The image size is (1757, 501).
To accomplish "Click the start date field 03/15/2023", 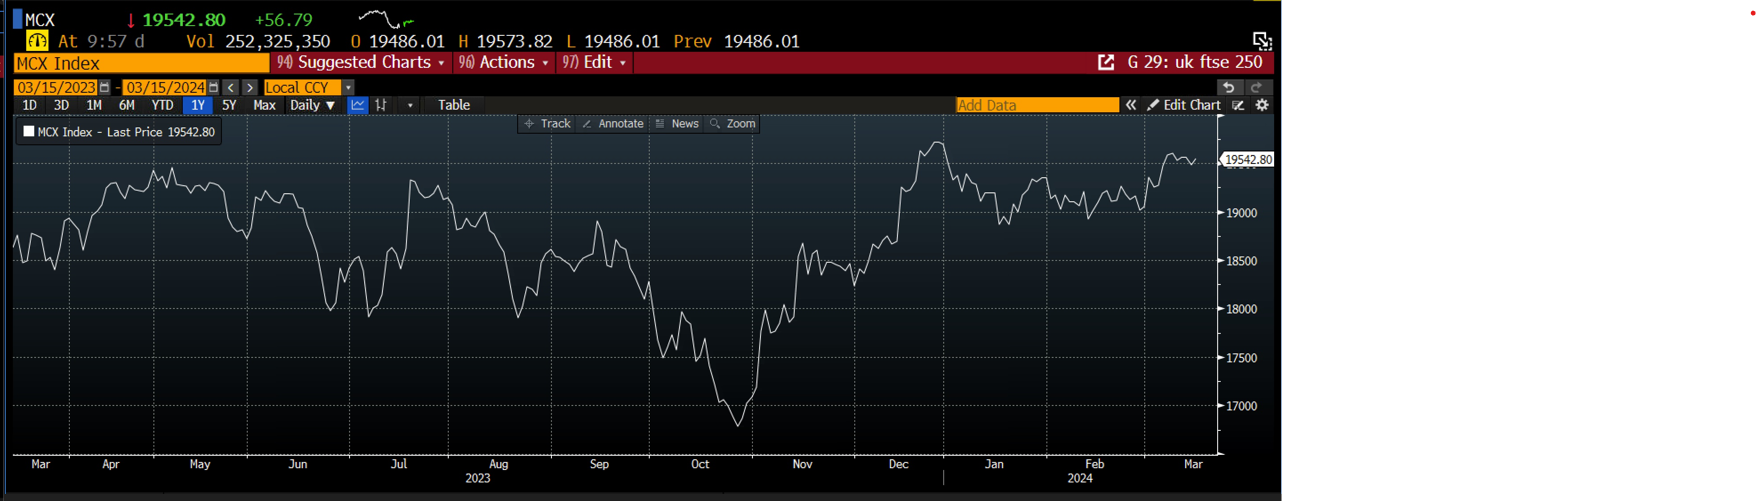I will pos(56,88).
